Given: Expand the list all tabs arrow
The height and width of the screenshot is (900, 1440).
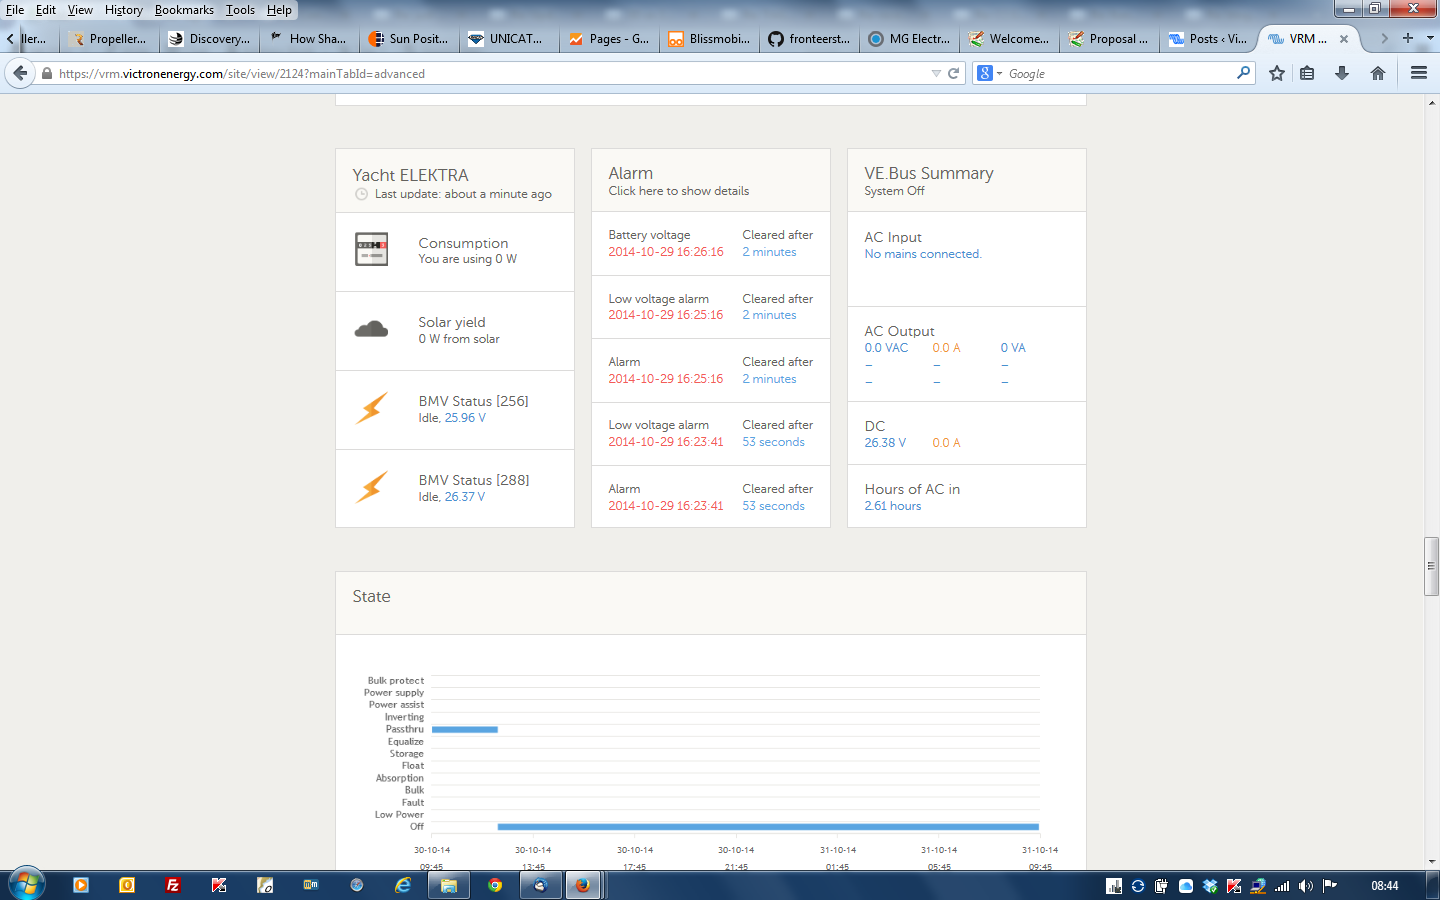Looking at the screenshot, I should point(1430,38).
